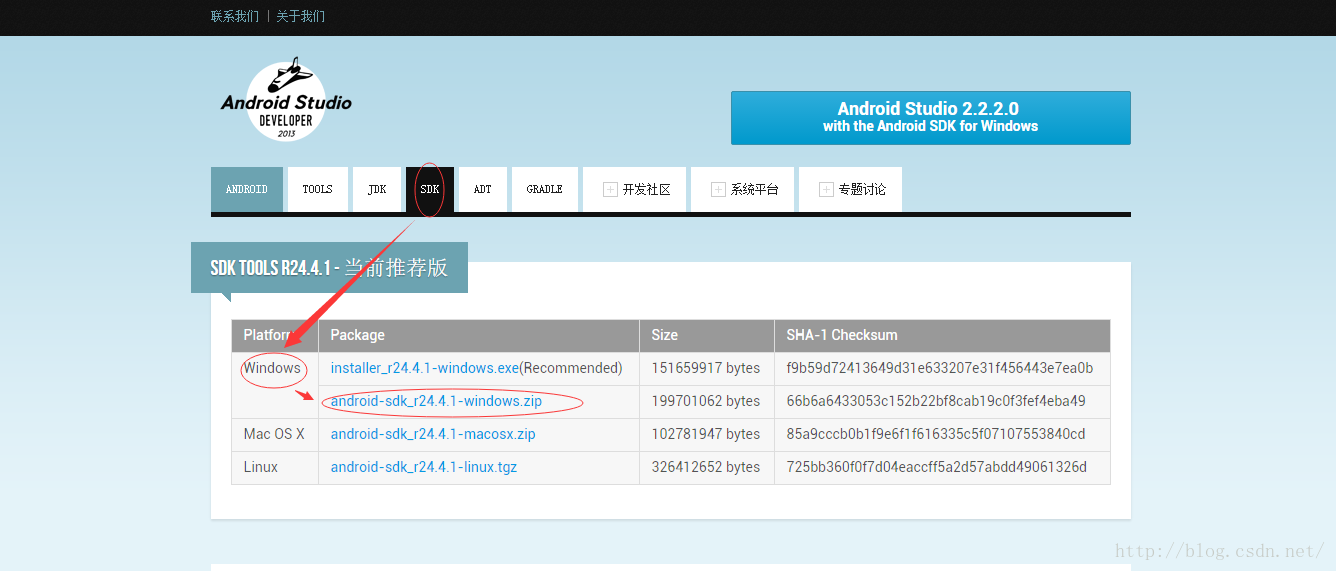
Task: Click the 151659917 bytes size cell
Action: point(707,368)
